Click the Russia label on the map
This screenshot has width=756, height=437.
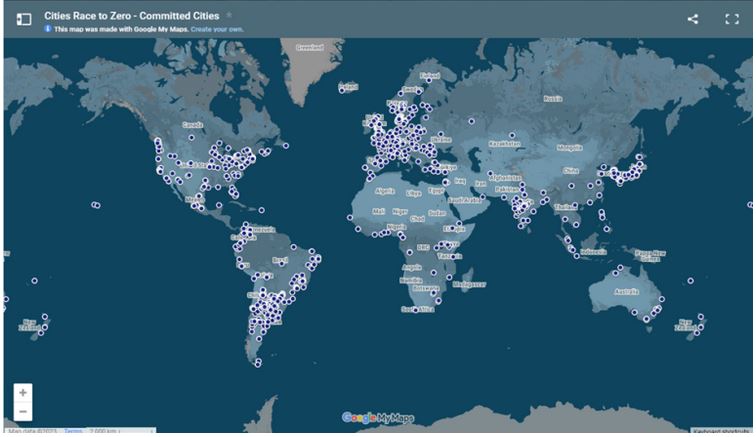[552, 99]
